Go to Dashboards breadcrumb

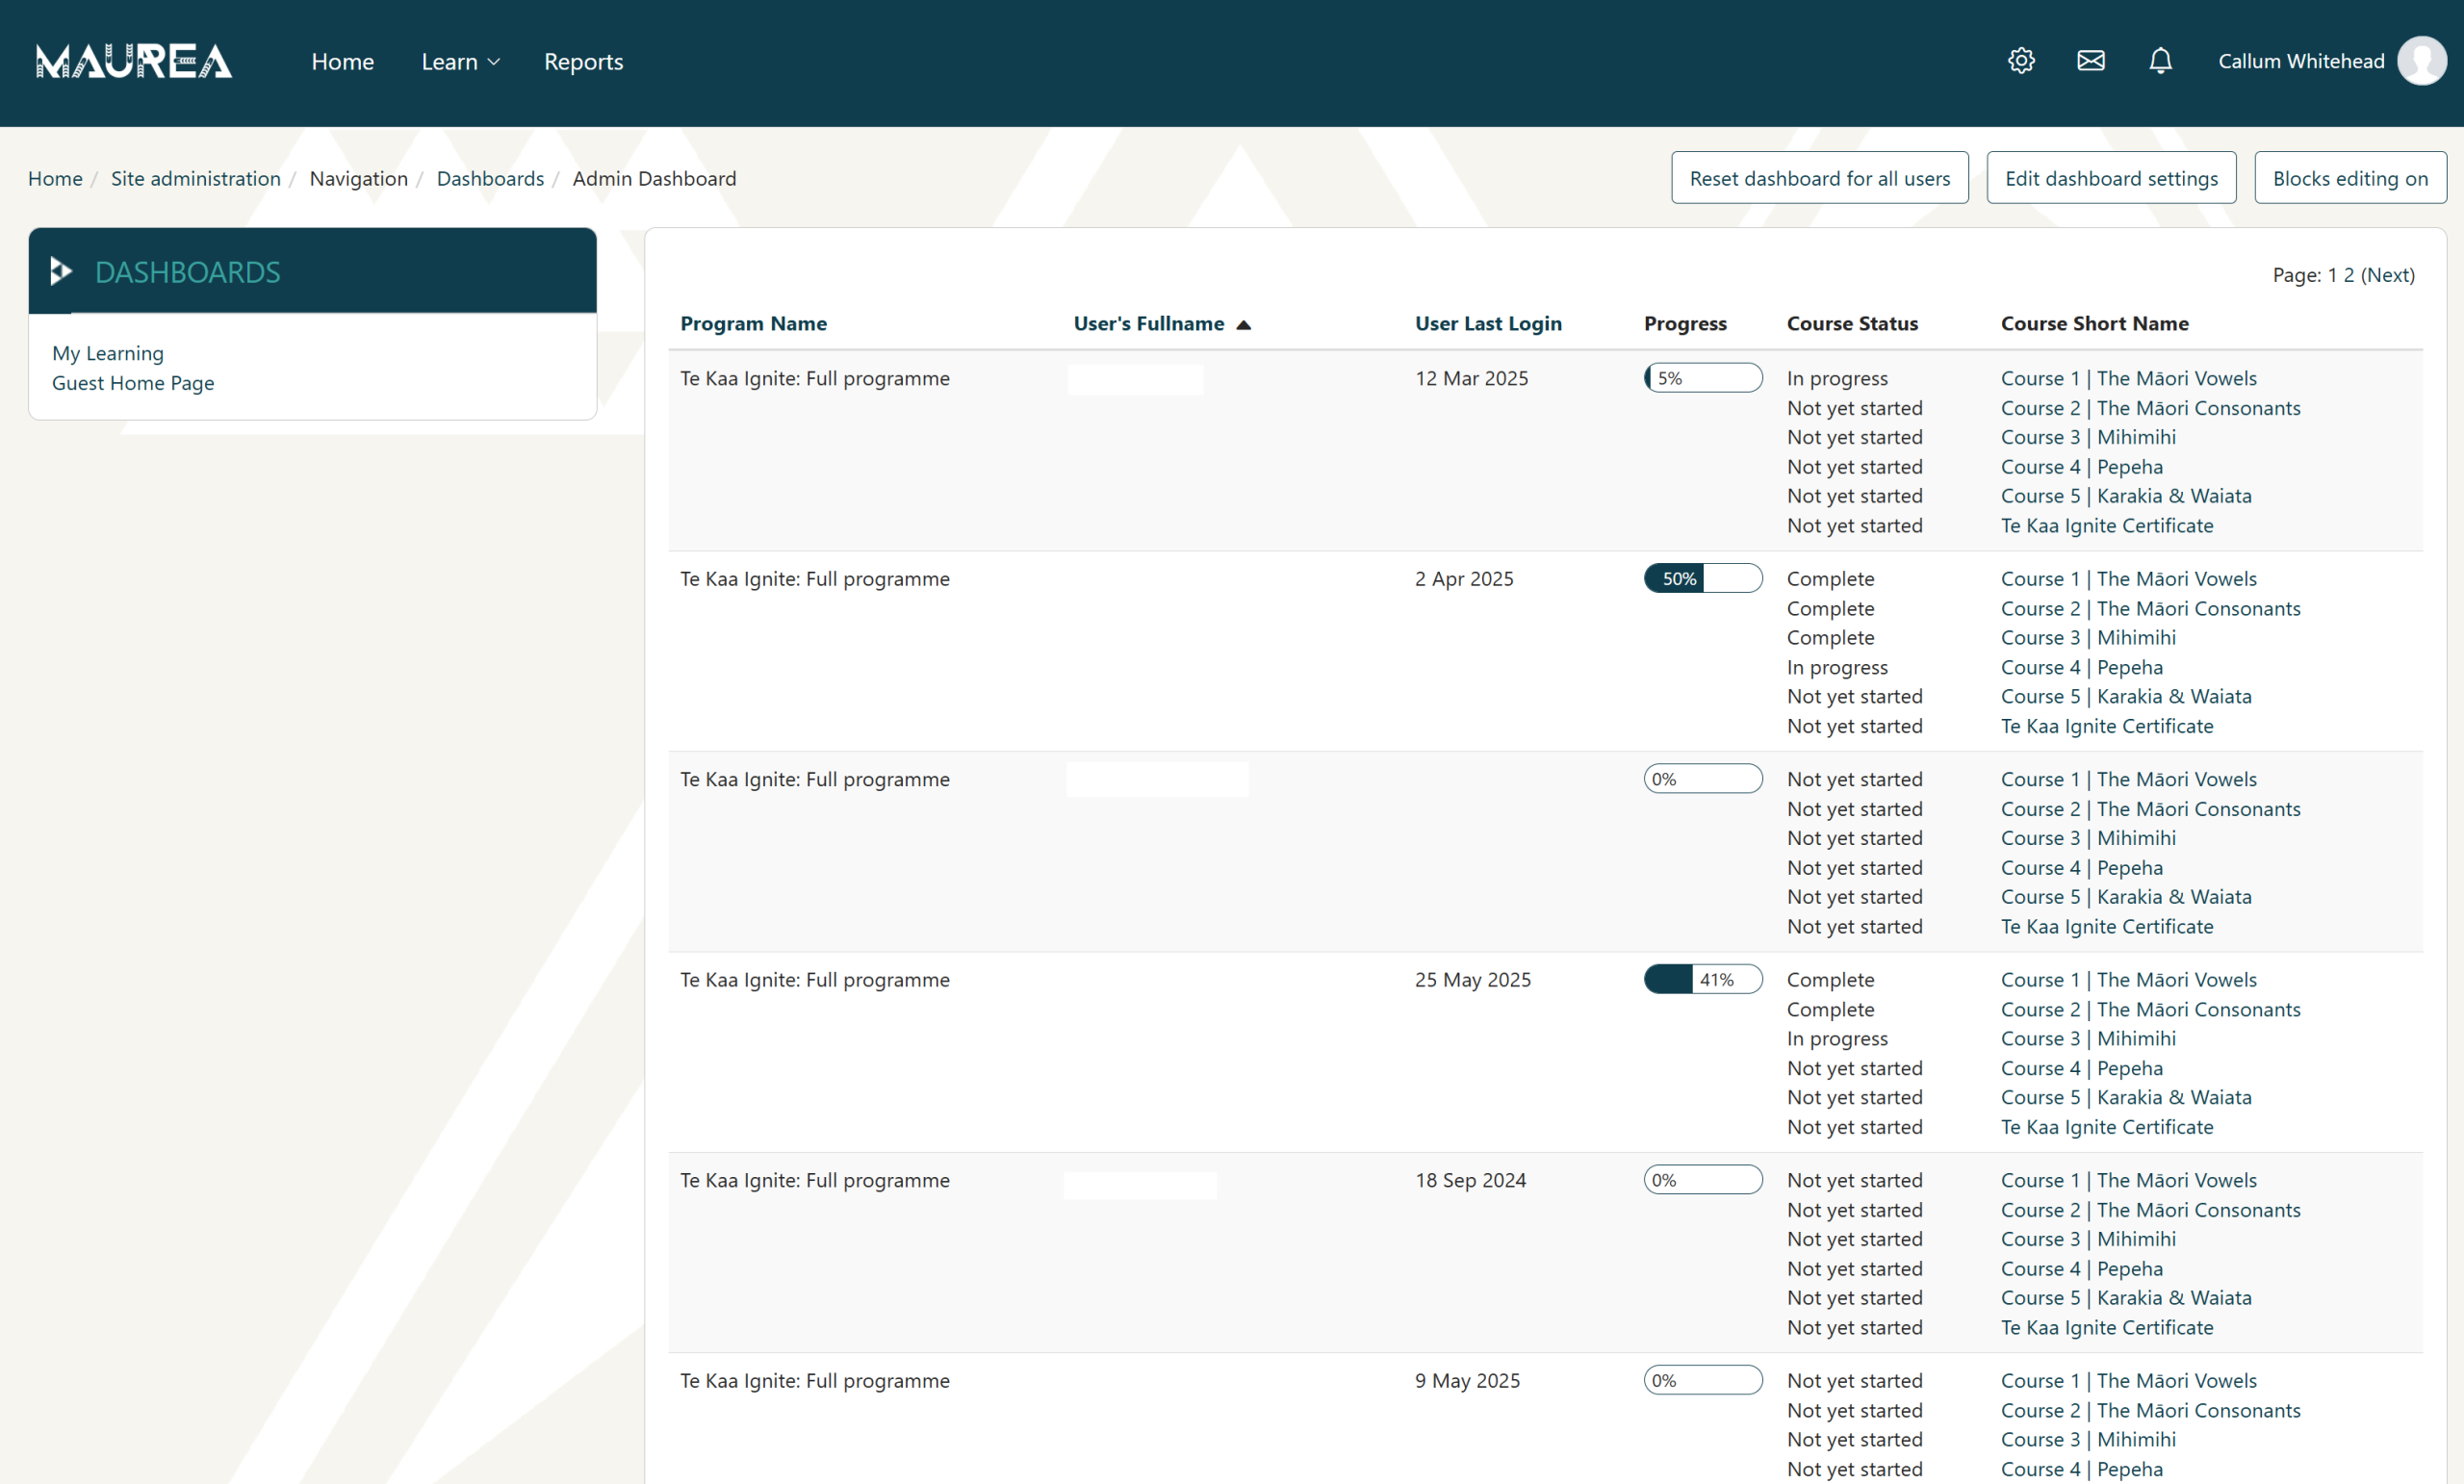point(490,178)
